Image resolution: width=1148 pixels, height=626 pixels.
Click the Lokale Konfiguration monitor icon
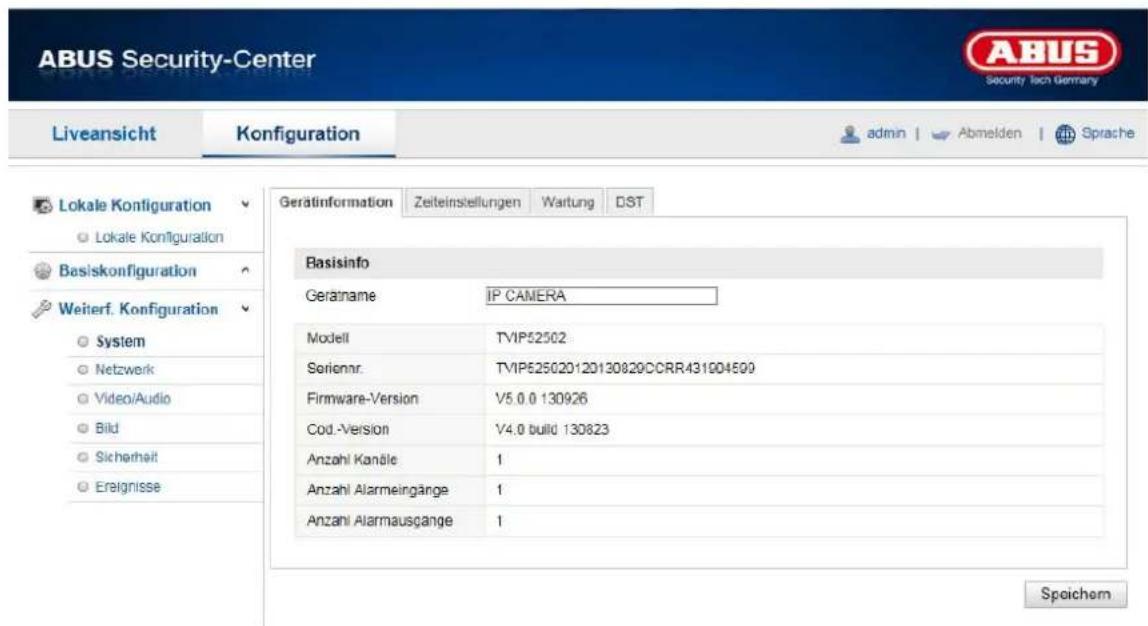tap(42, 206)
